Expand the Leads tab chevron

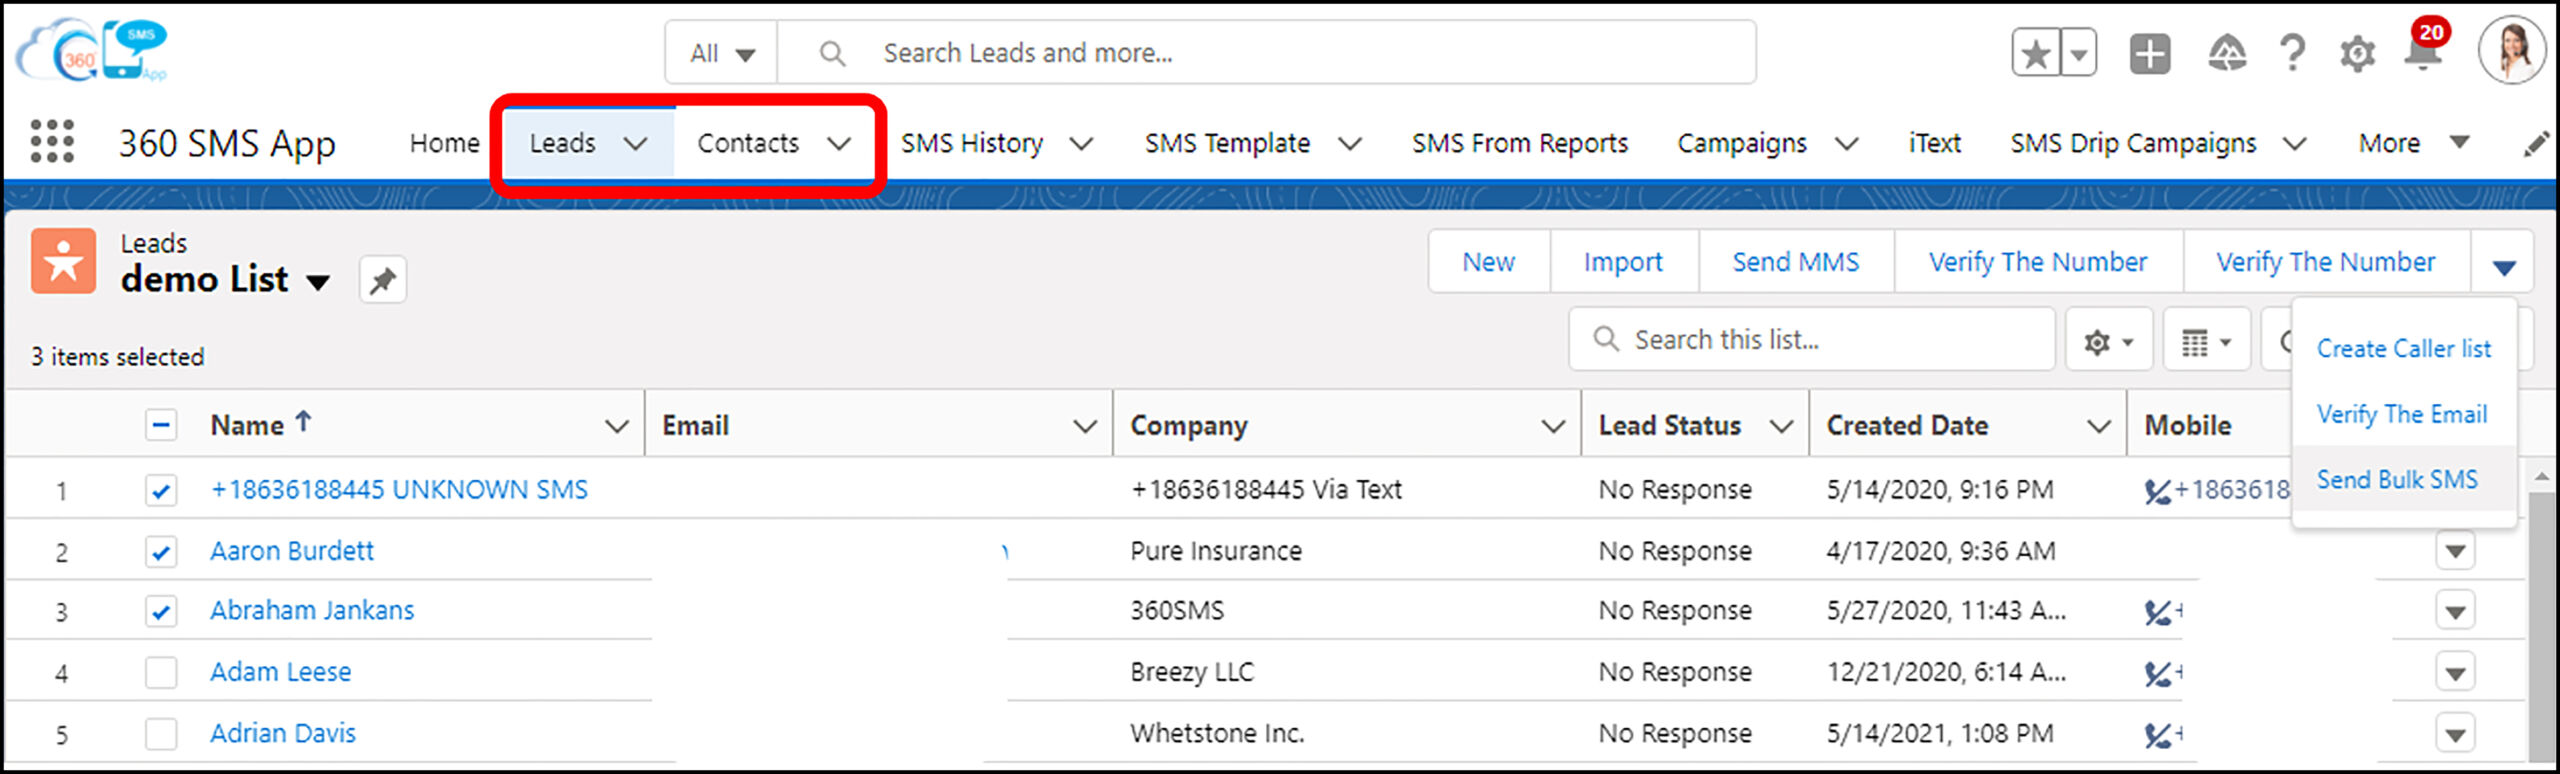tap(635, 144)
